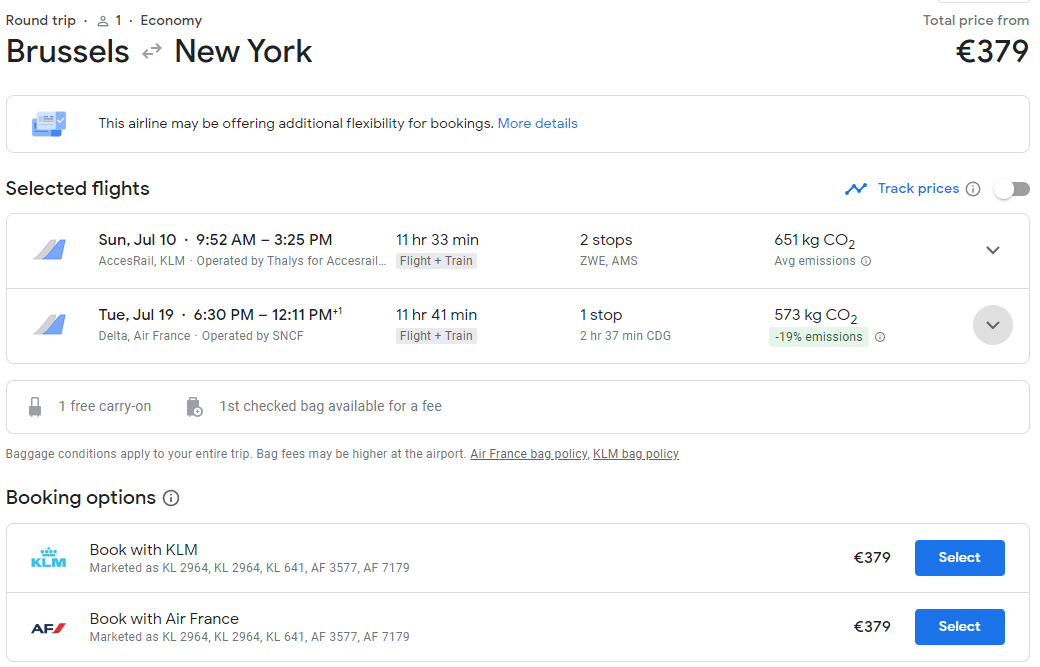Screen dimensions: 1040x667
Task: Click the carry-on luggage icon
Action: point(36,407)
